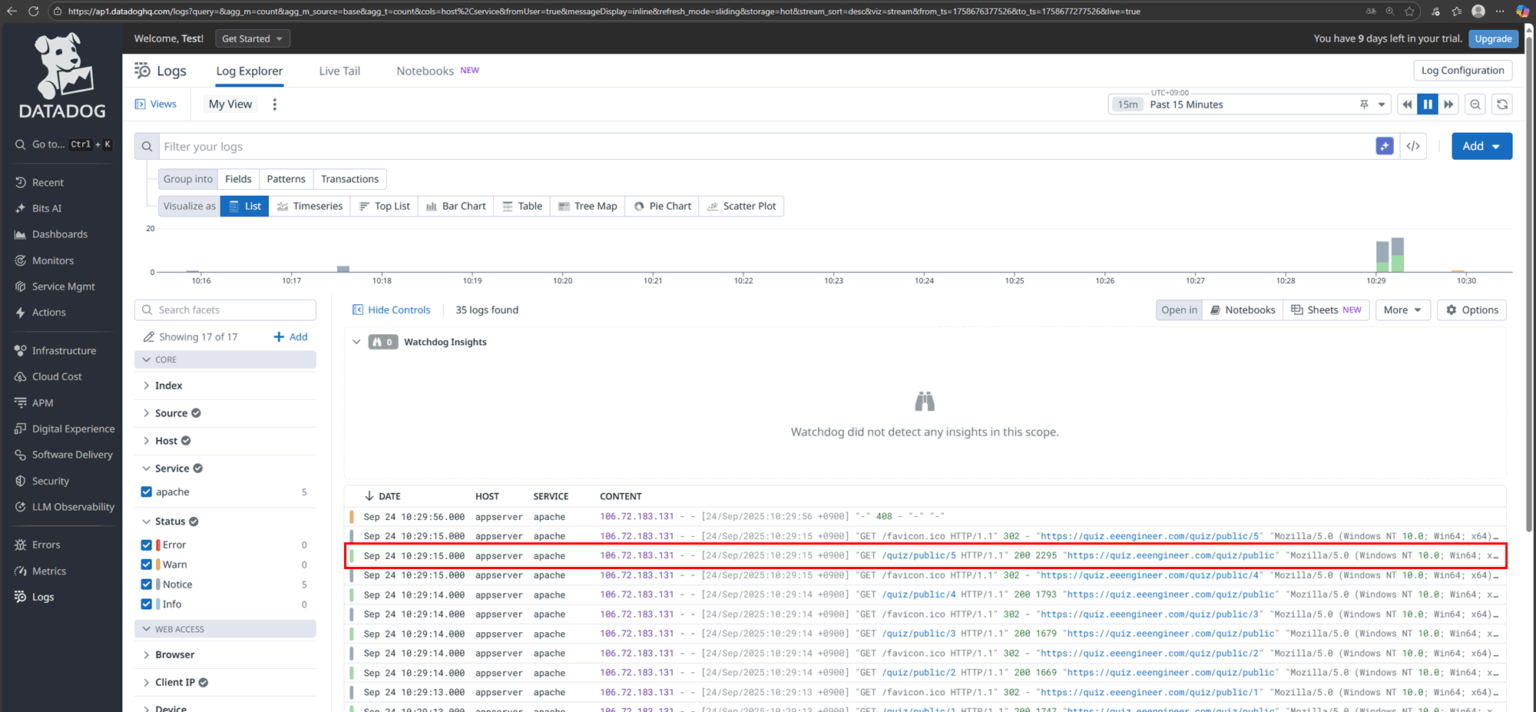Open Log Configuration
This screenshot has width=1536, height=712.
[x=1462, y=70]
